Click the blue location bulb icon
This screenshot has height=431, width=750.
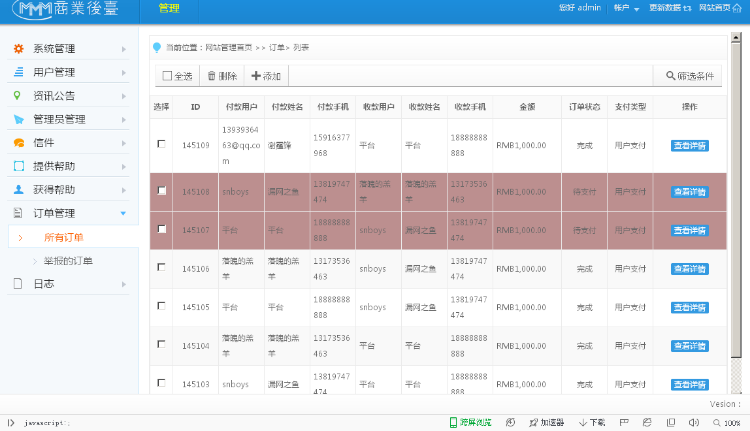click(x=156, y=47)
